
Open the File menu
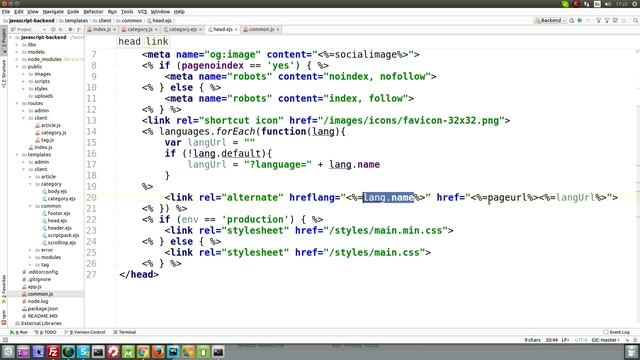click(6, 12)
